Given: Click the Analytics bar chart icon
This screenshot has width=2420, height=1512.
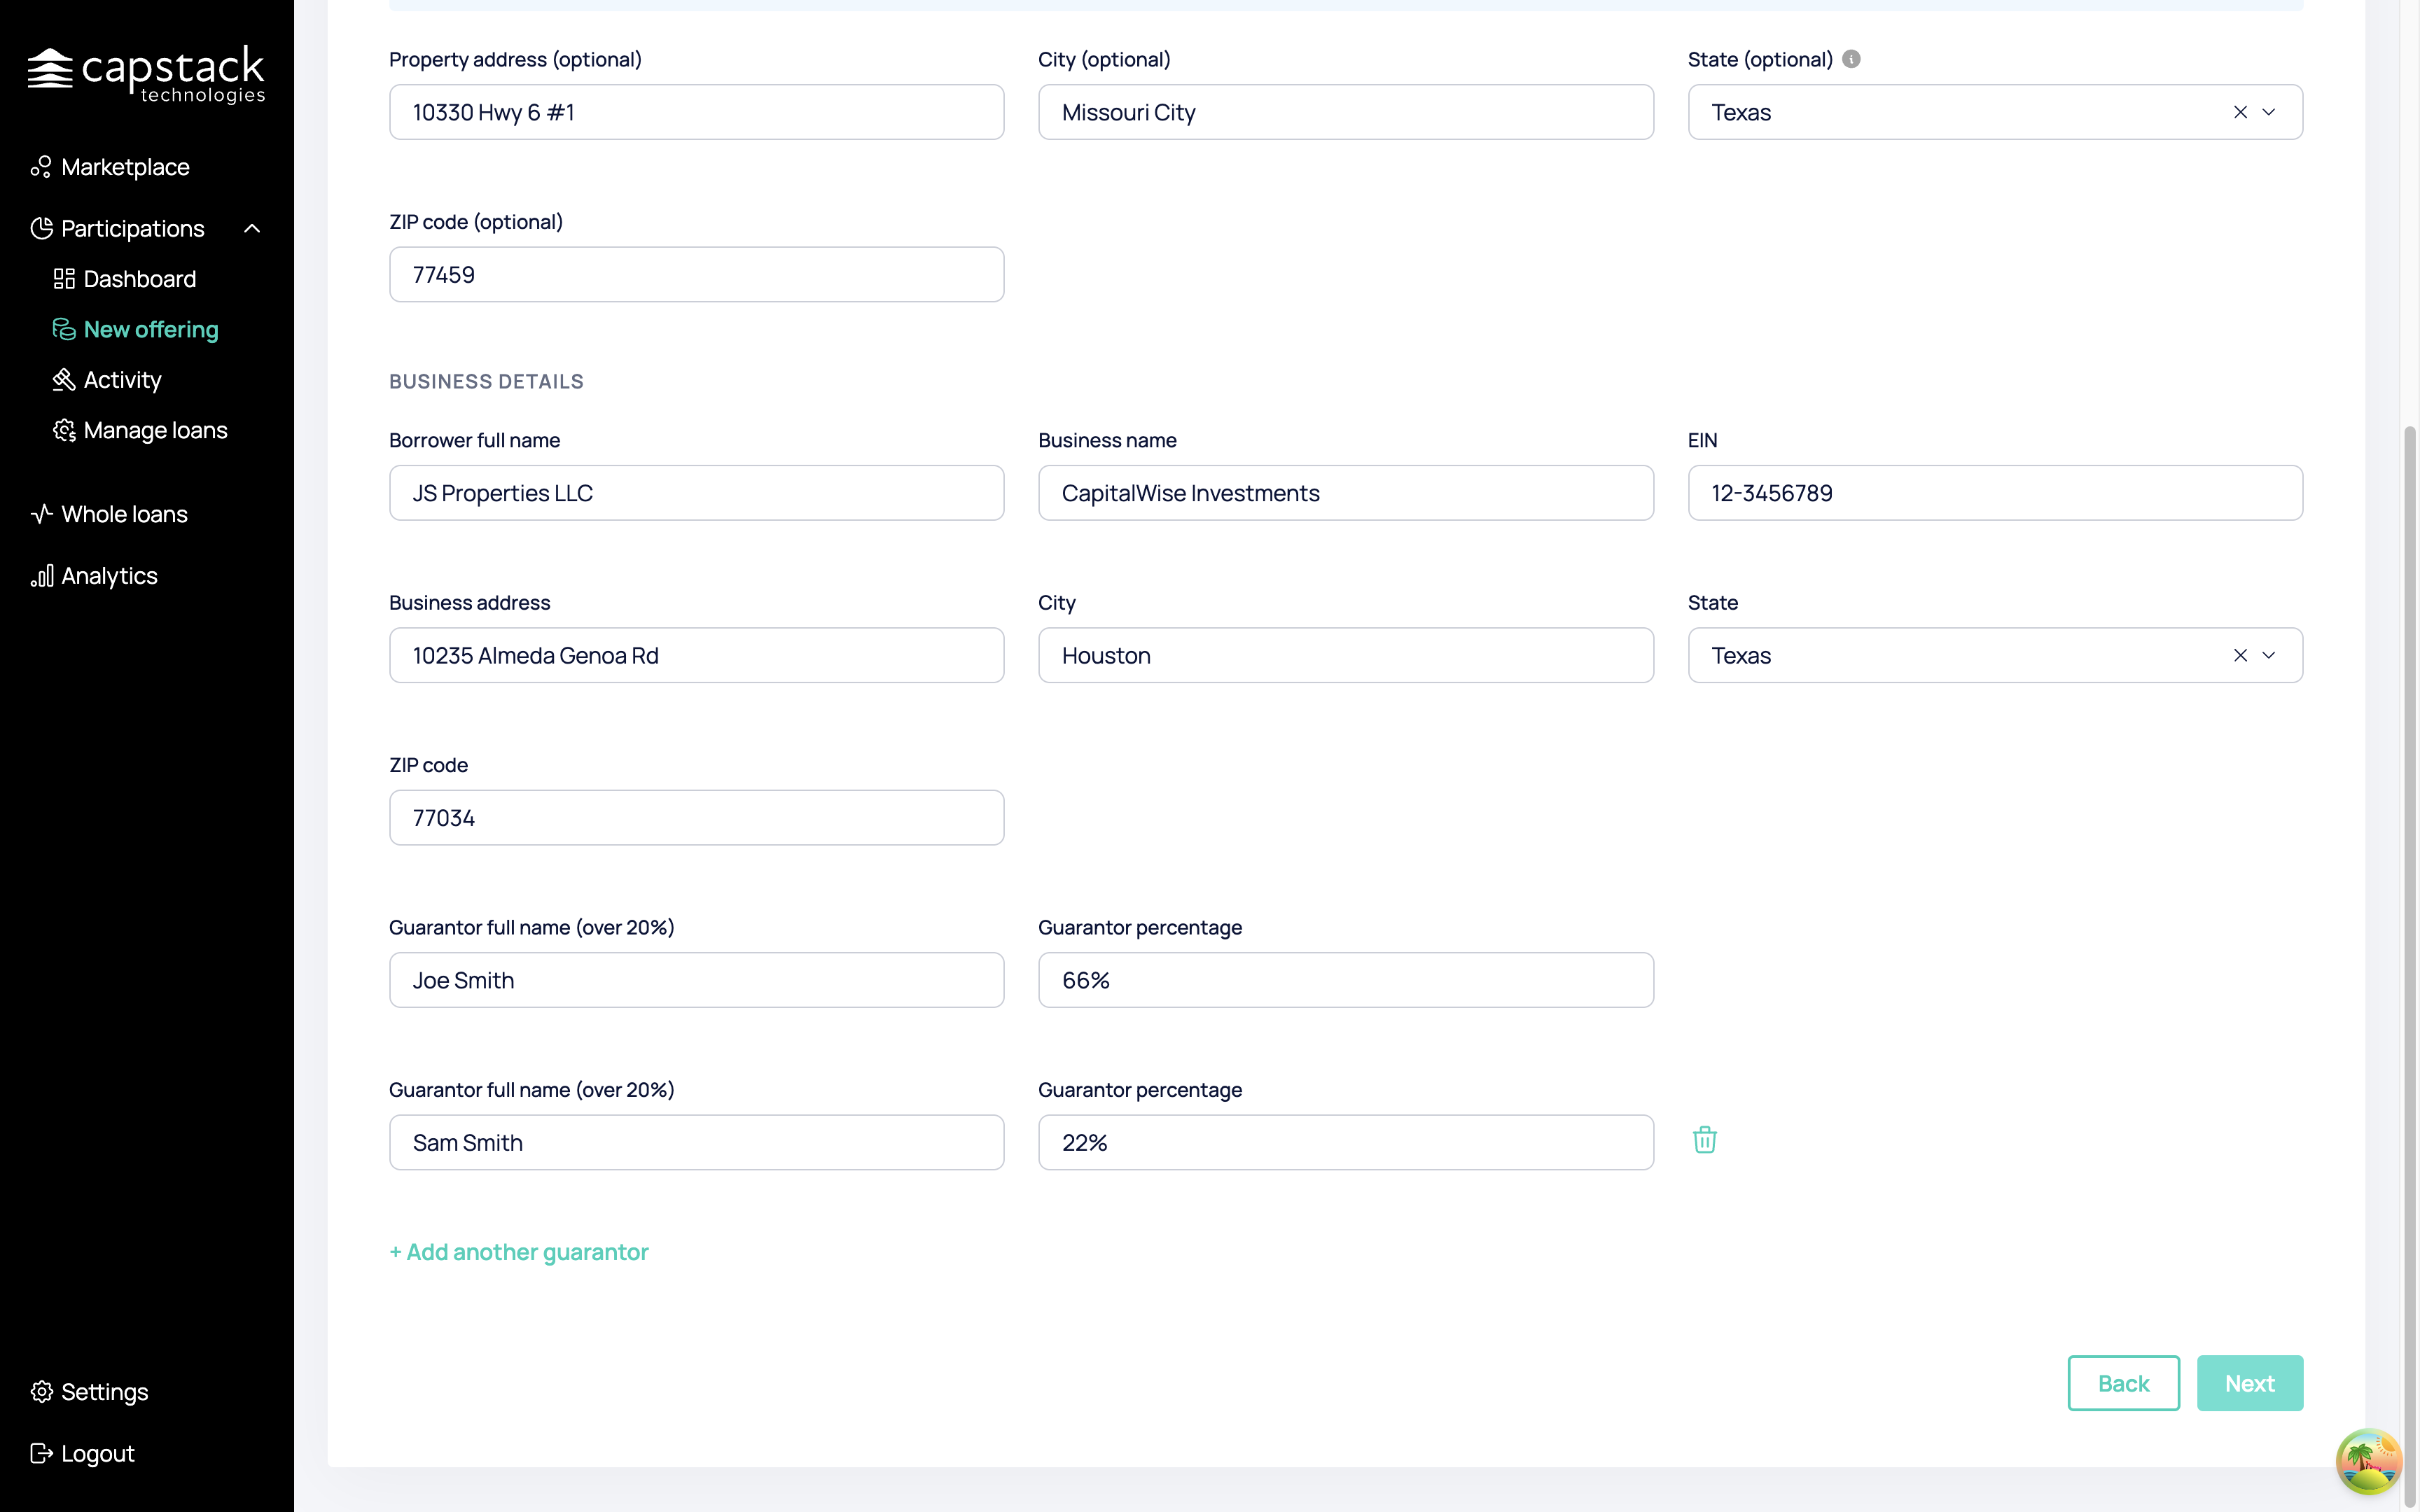Looking at the screenshot, I should pyautogui.click(x=41, y=576).
